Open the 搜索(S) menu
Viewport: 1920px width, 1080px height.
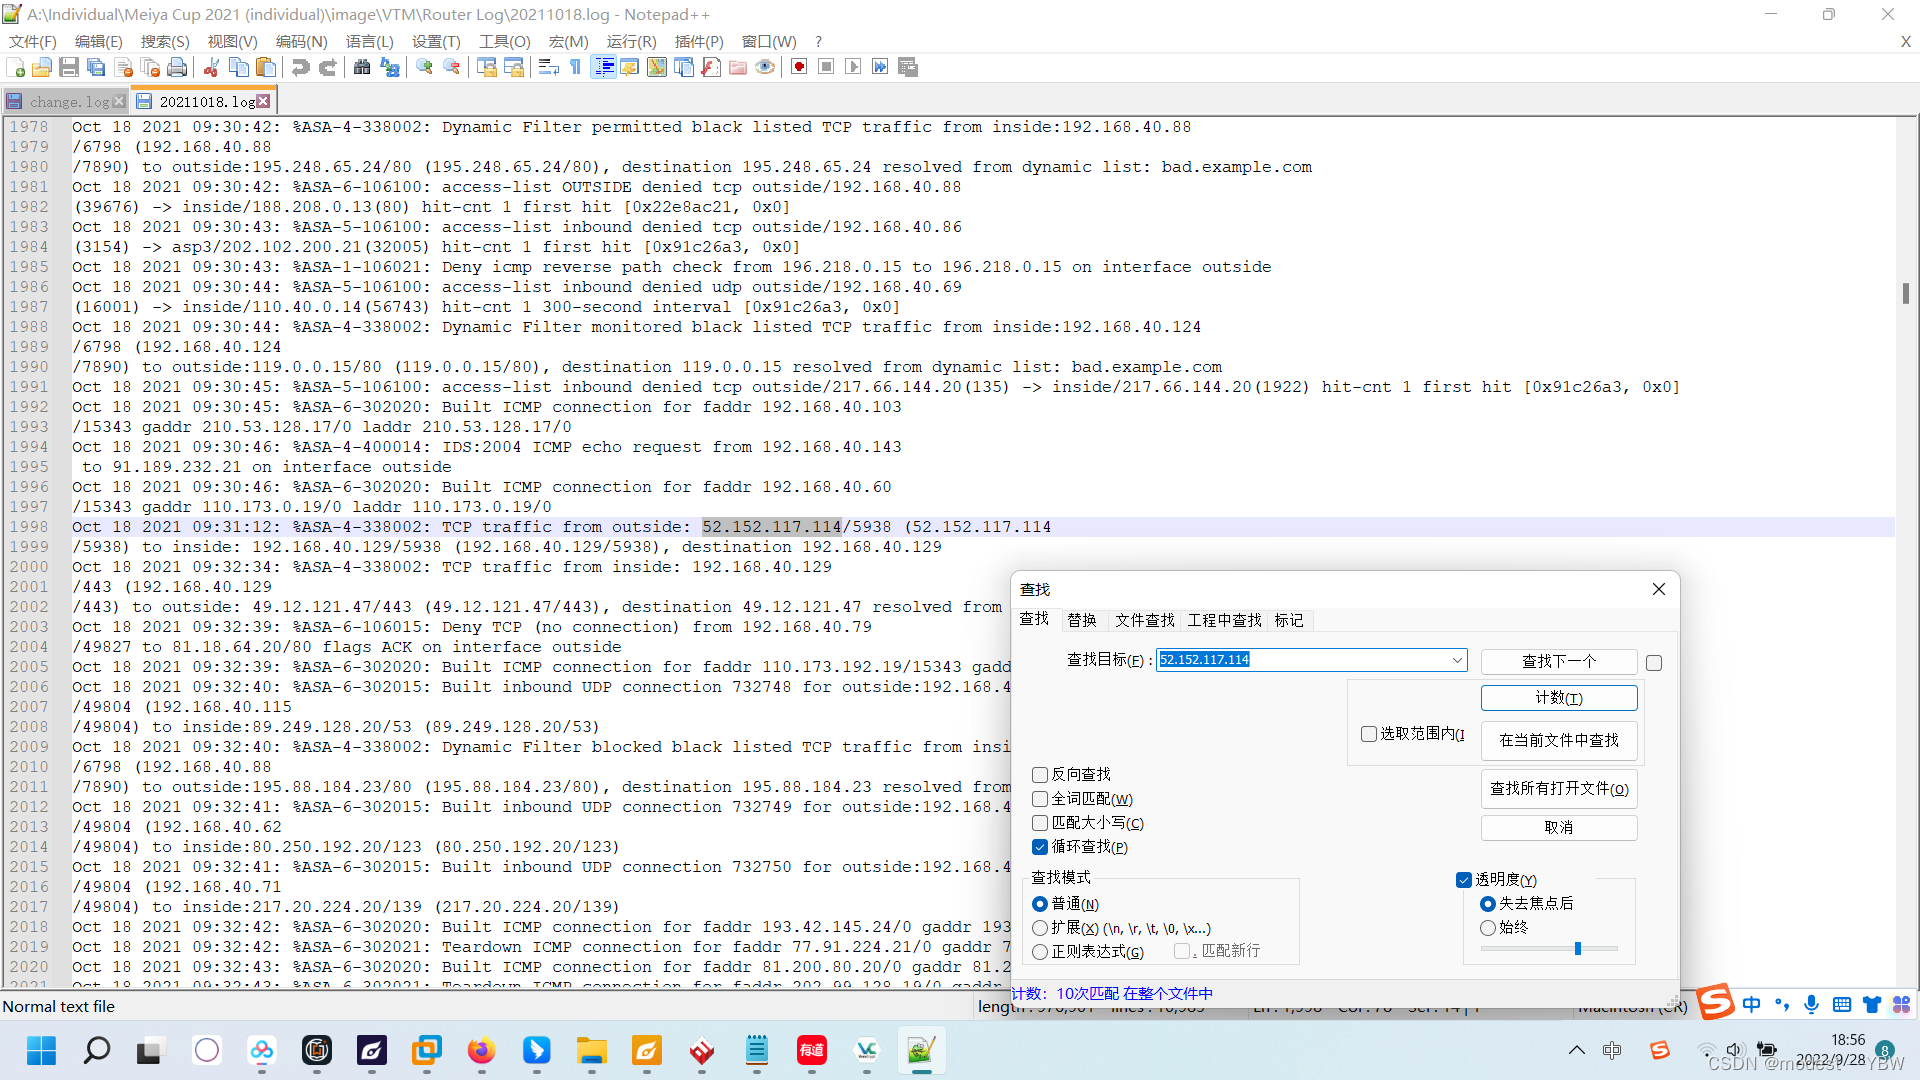[164, 41]
